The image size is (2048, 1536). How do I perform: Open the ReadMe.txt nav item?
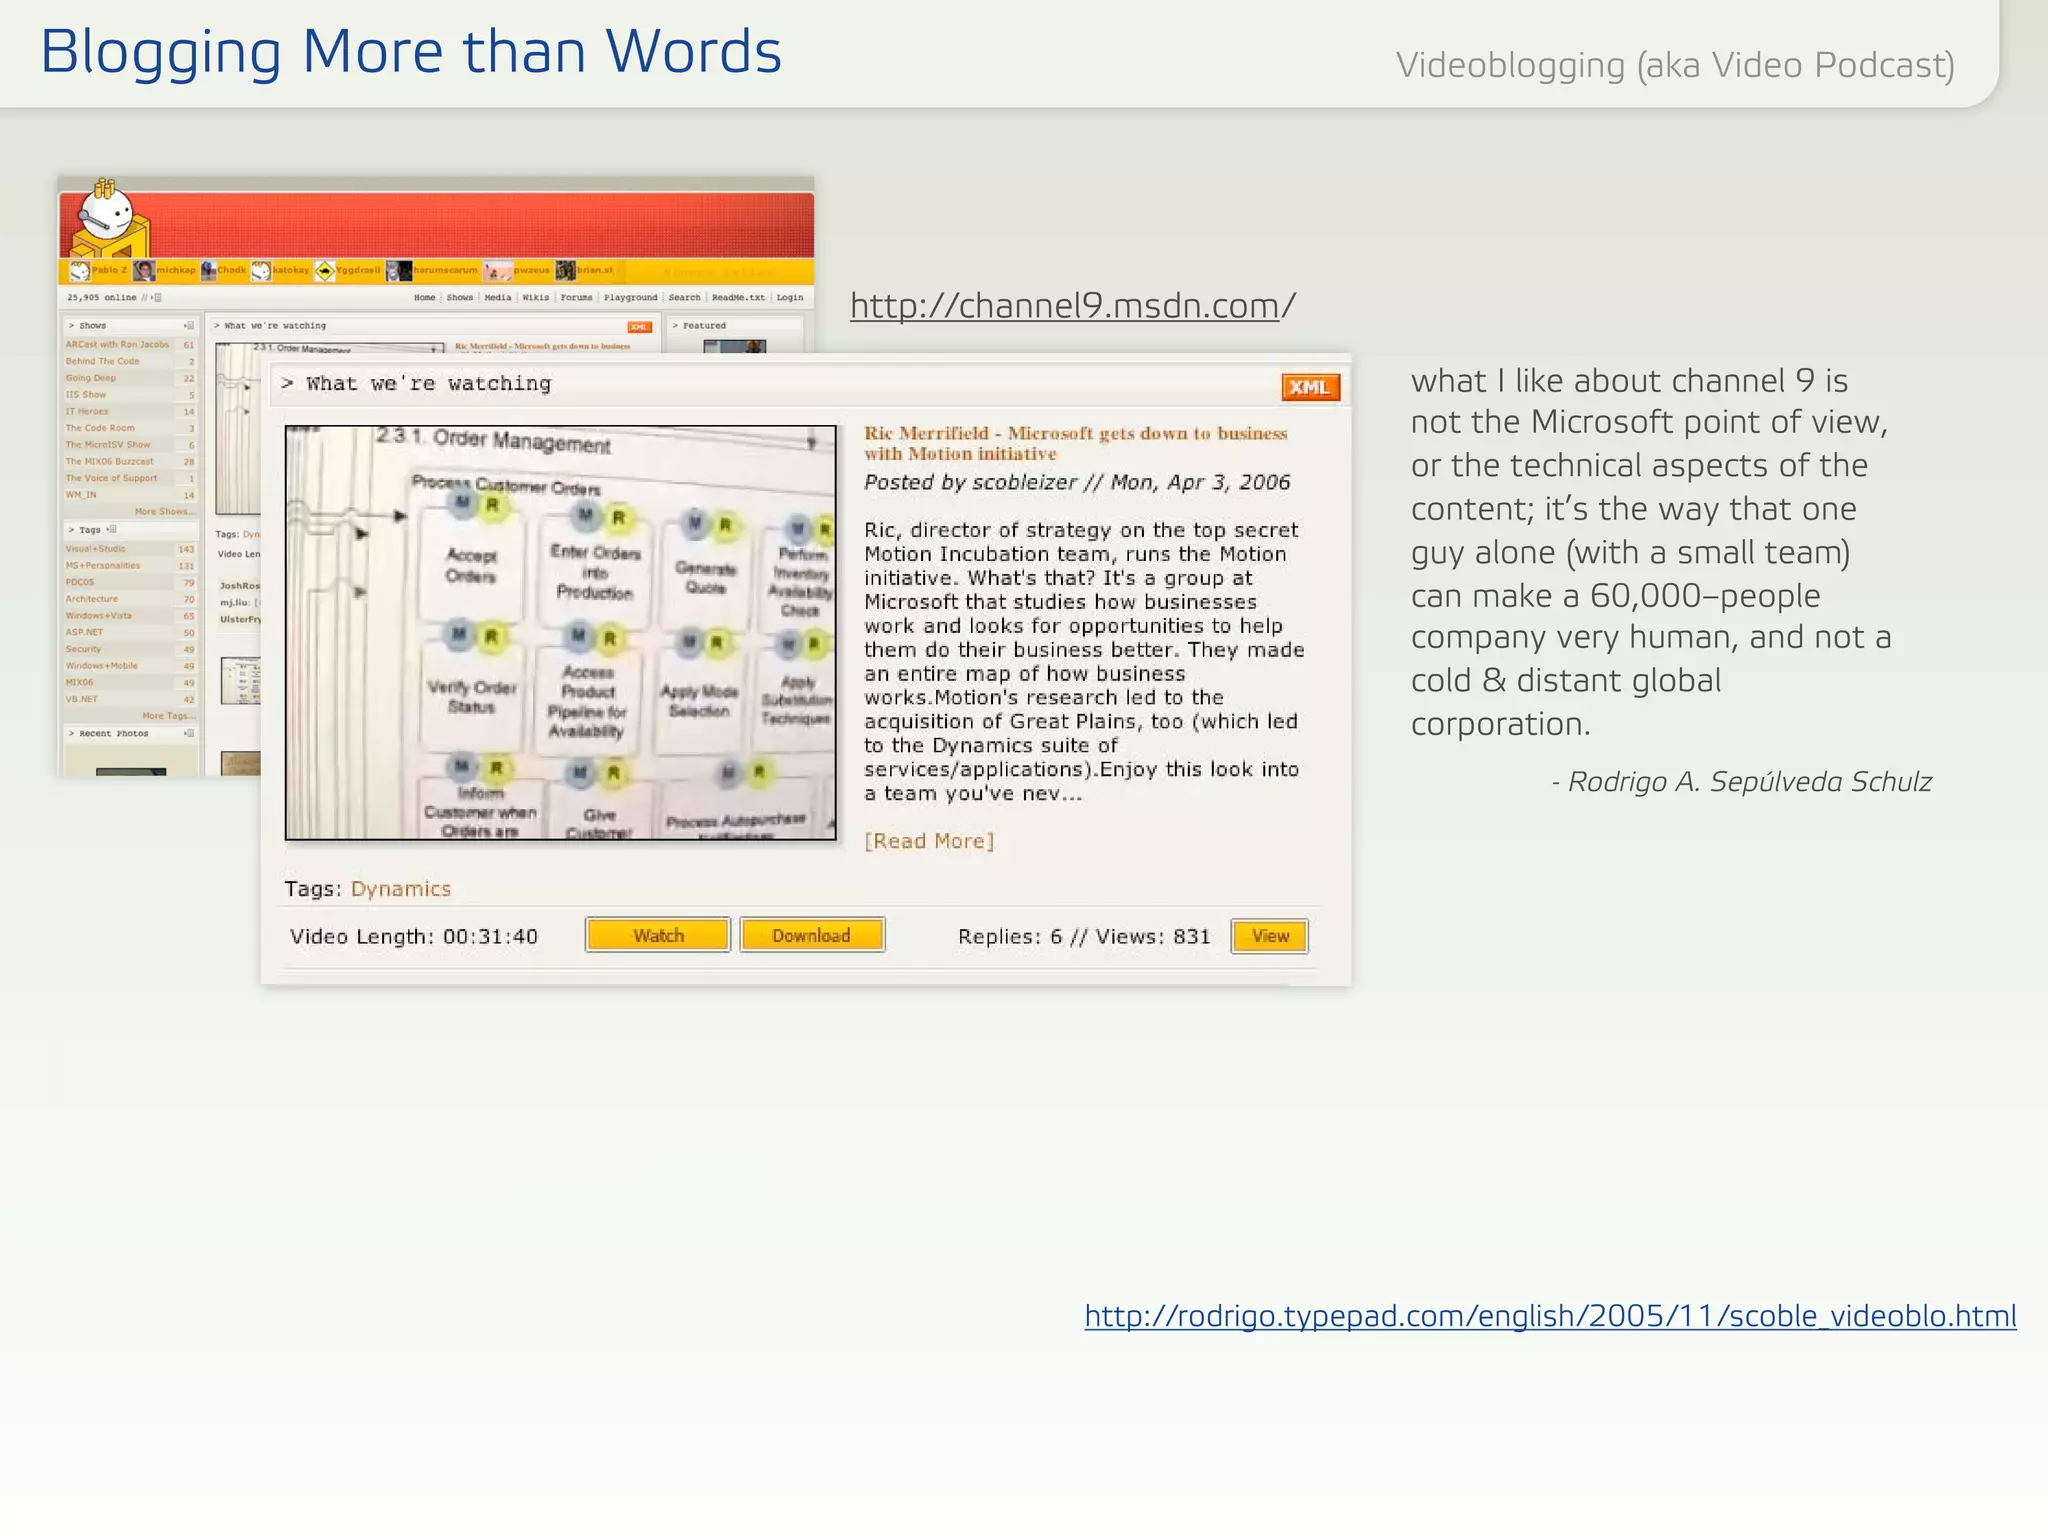739,298
